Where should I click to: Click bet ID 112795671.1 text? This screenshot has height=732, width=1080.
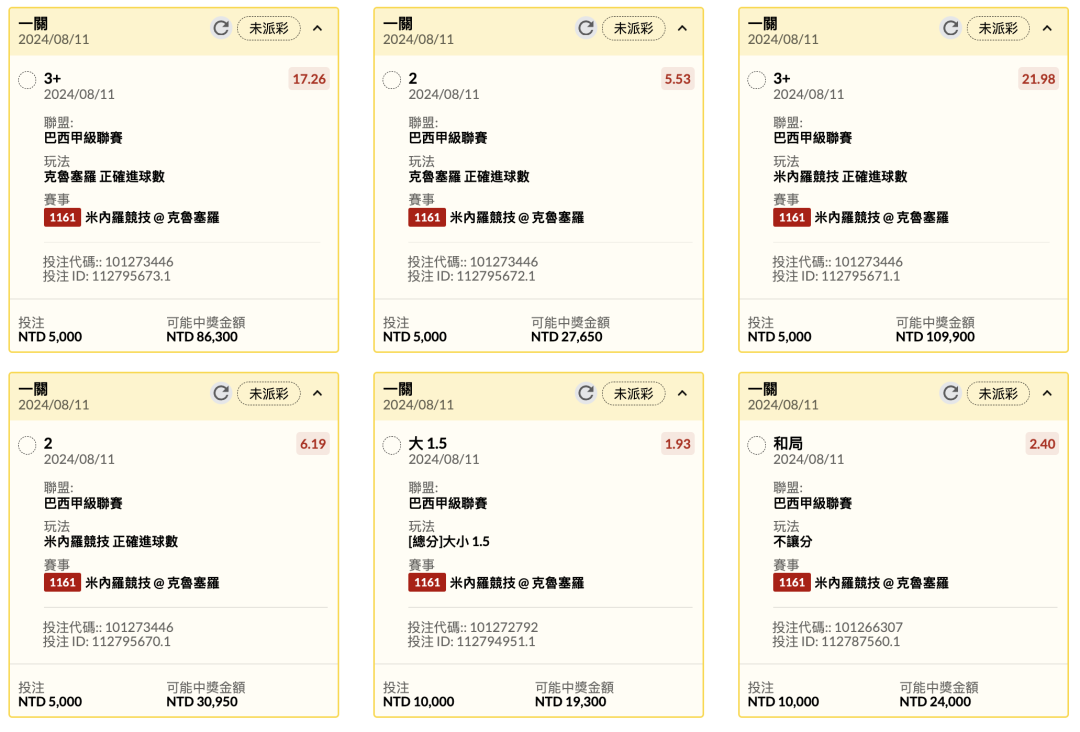pos(836,276)
